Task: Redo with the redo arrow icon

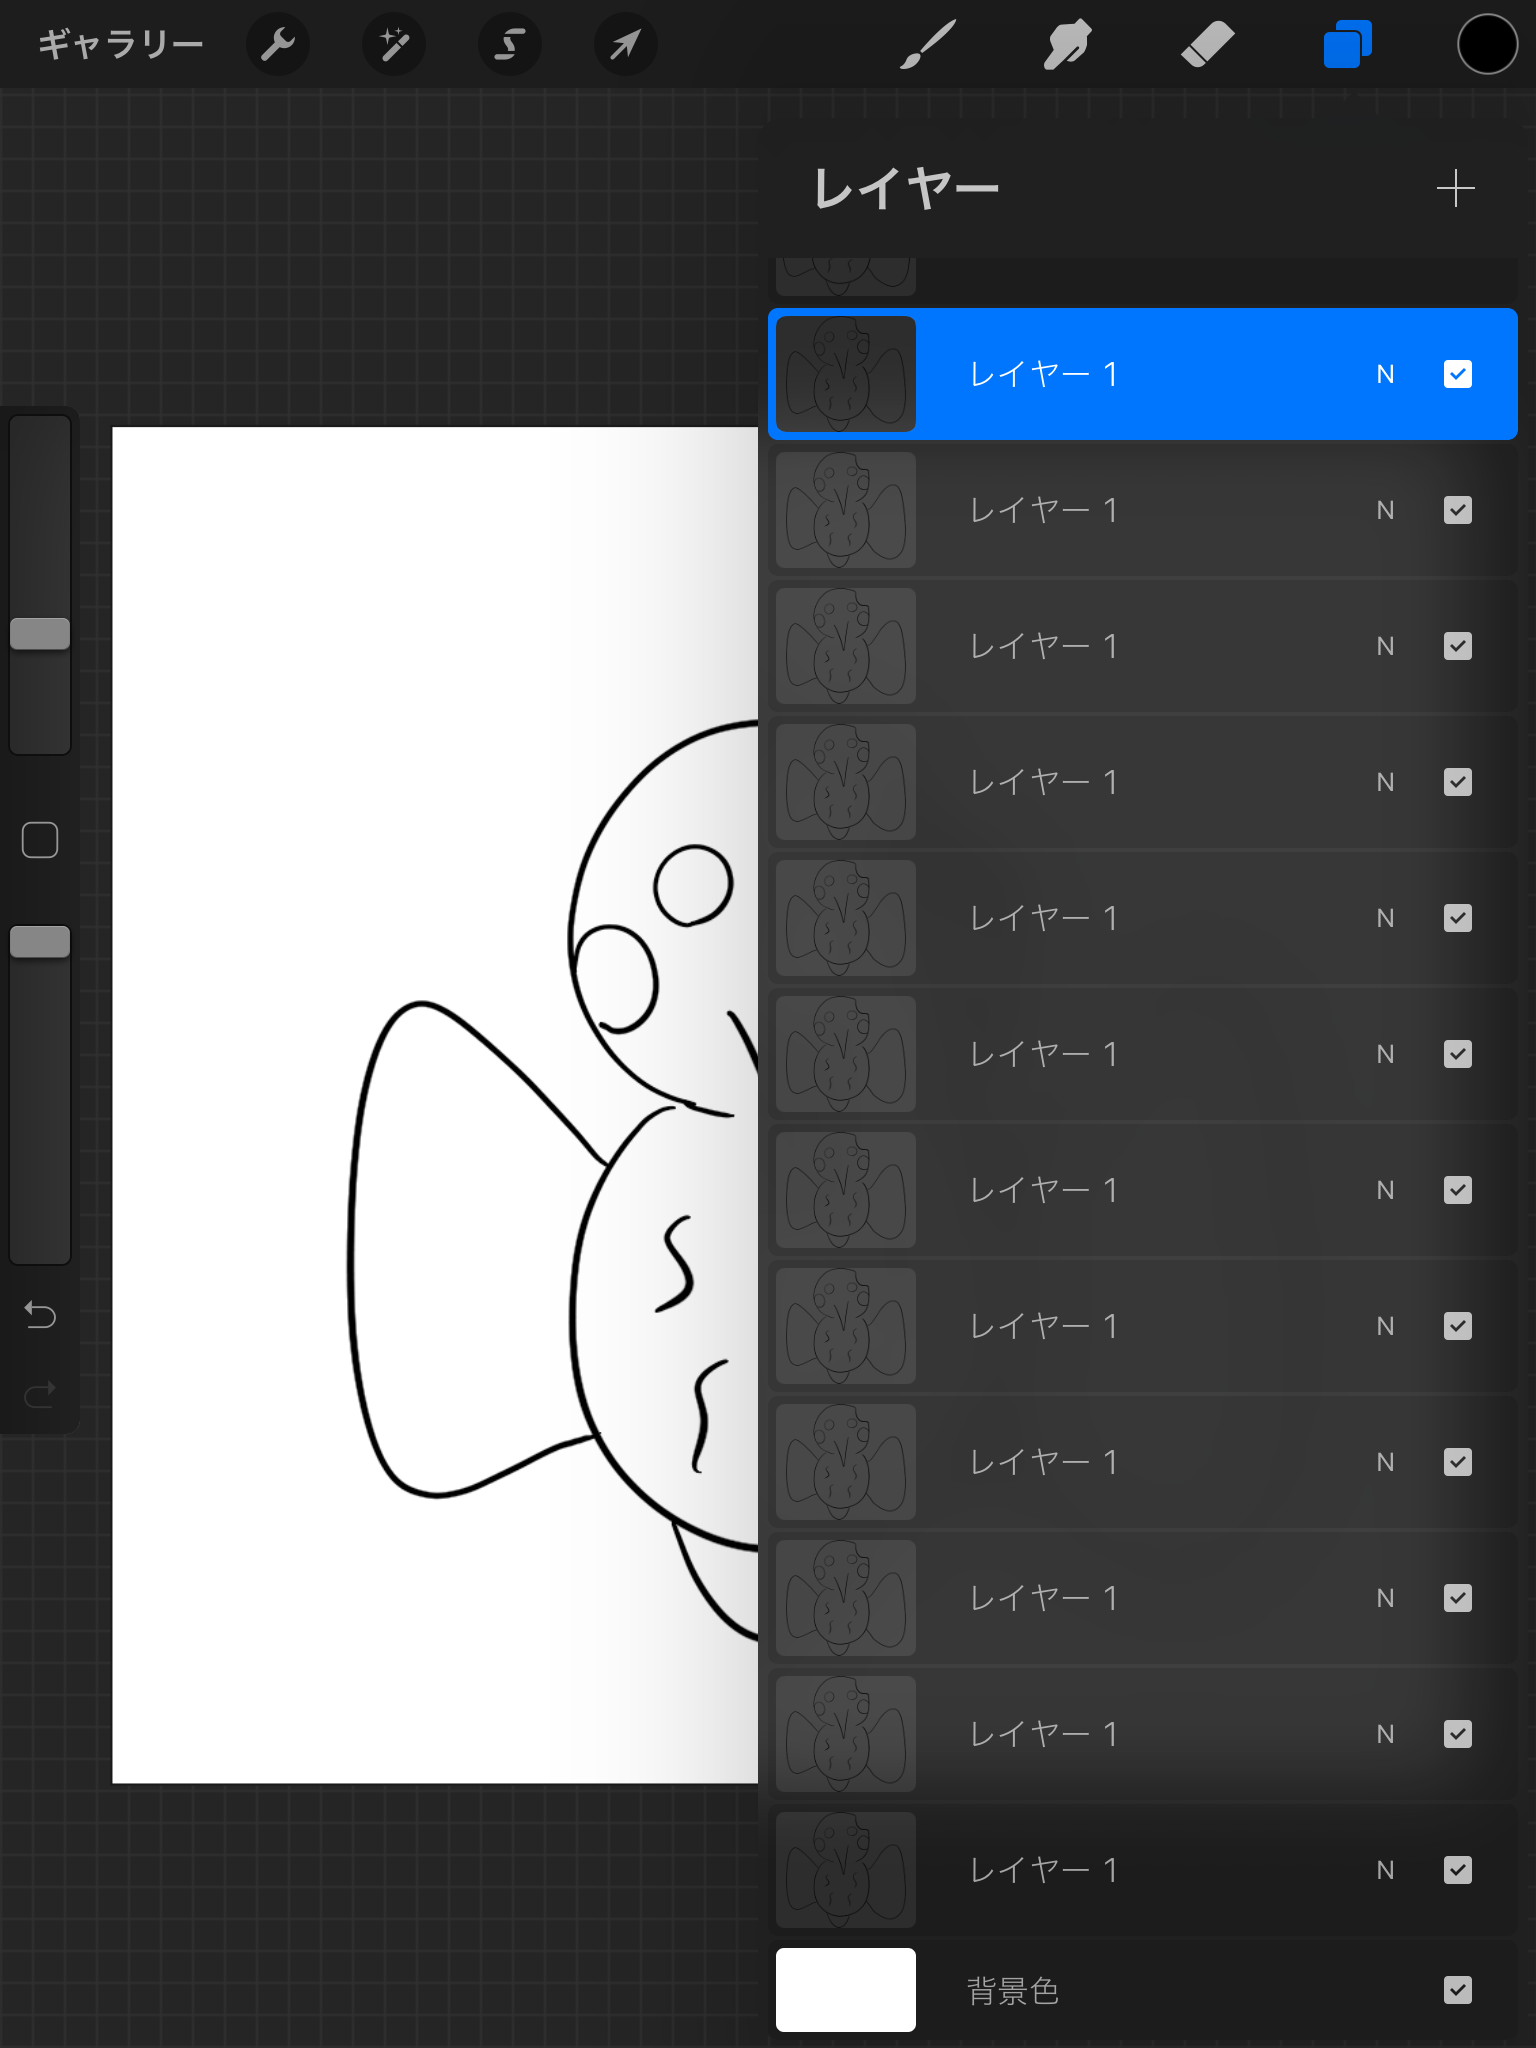Action: (x=40, y=1393)
